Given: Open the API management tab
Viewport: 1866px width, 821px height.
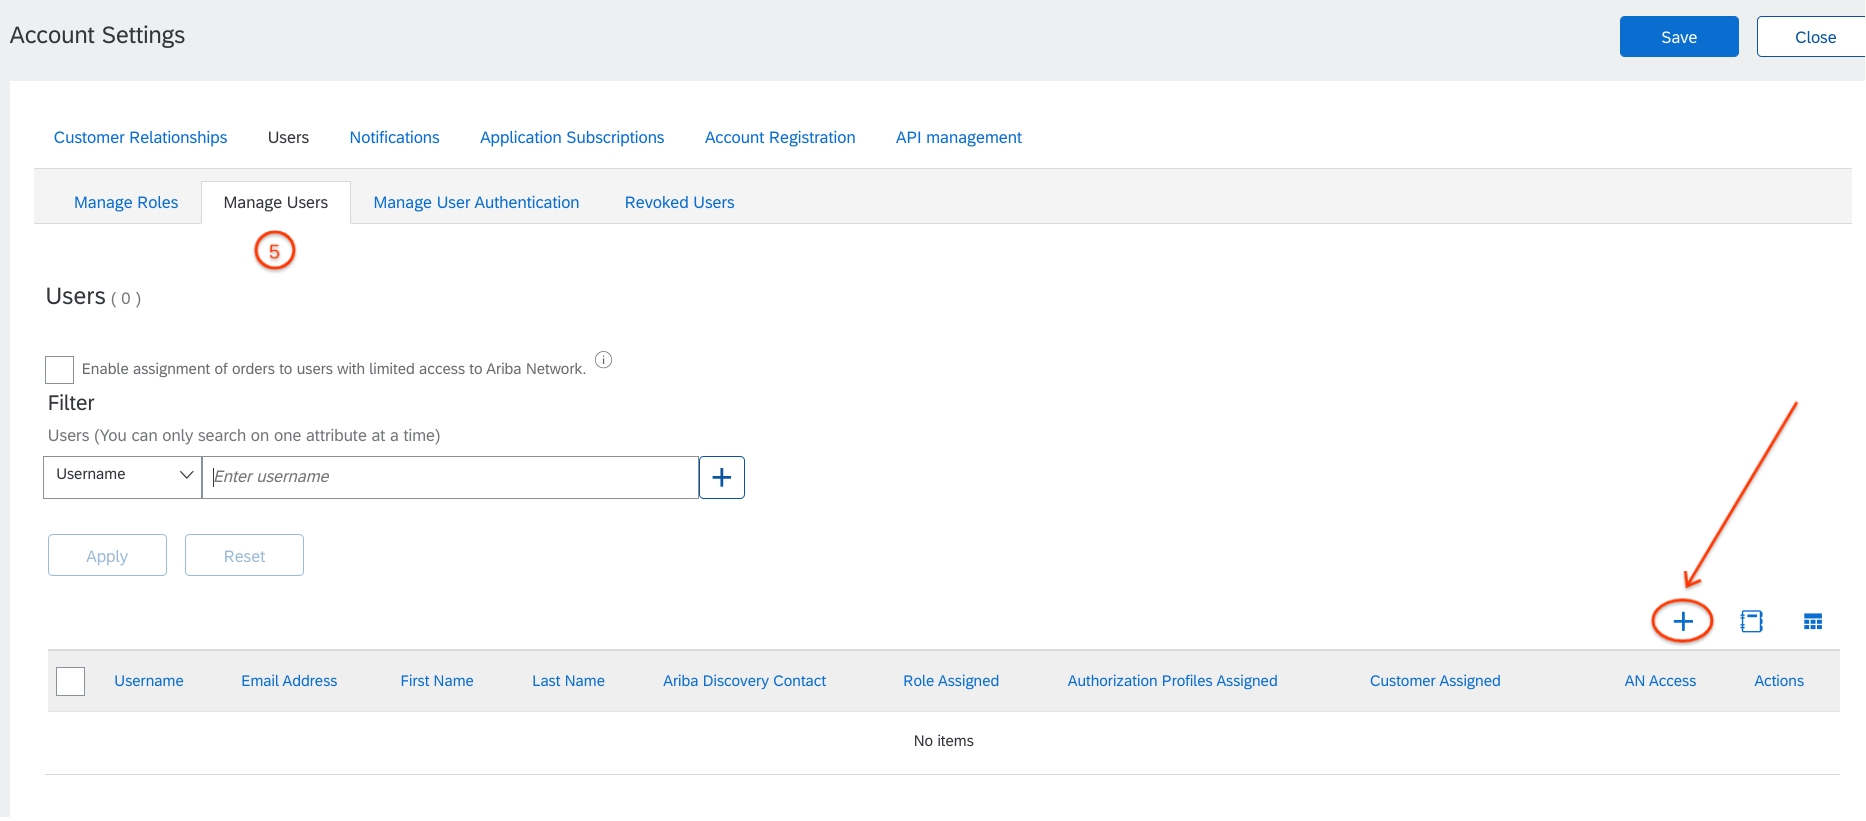Looking at the screenshot, I should point(958,137).
